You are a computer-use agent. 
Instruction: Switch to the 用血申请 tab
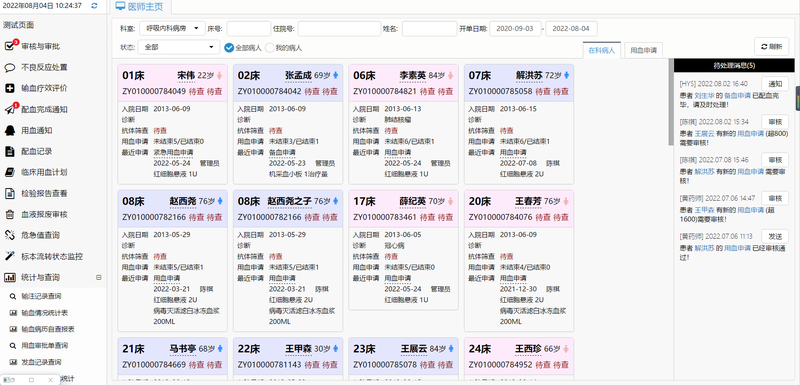(643, 50)
